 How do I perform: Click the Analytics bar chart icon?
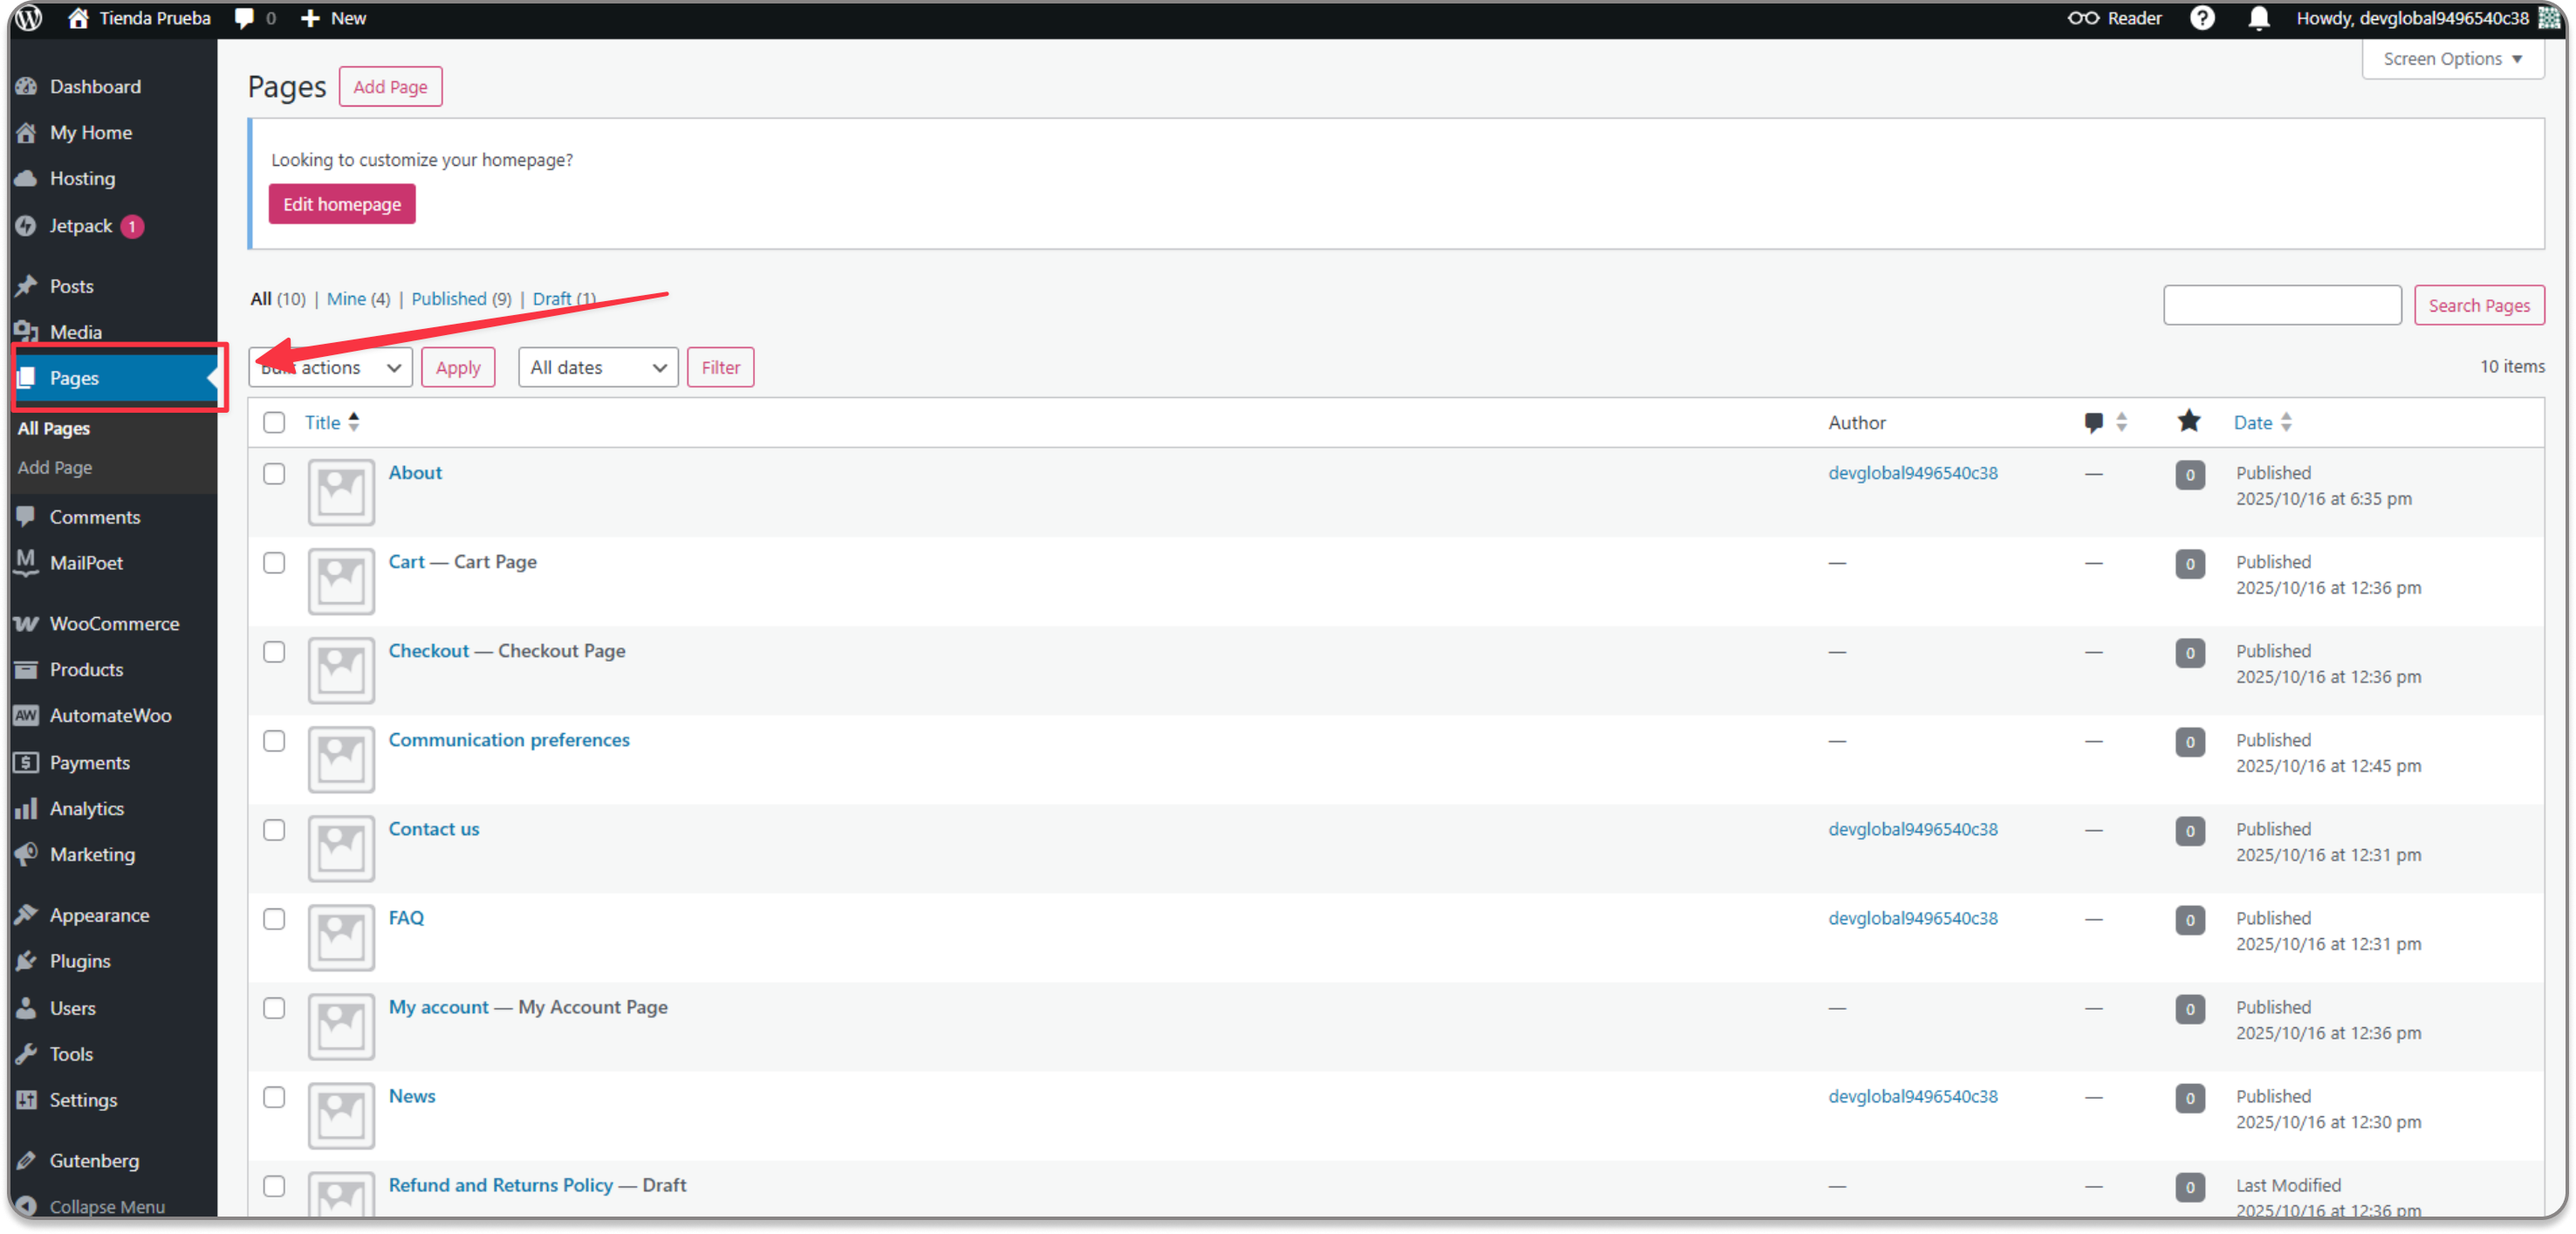pos(27,808)
